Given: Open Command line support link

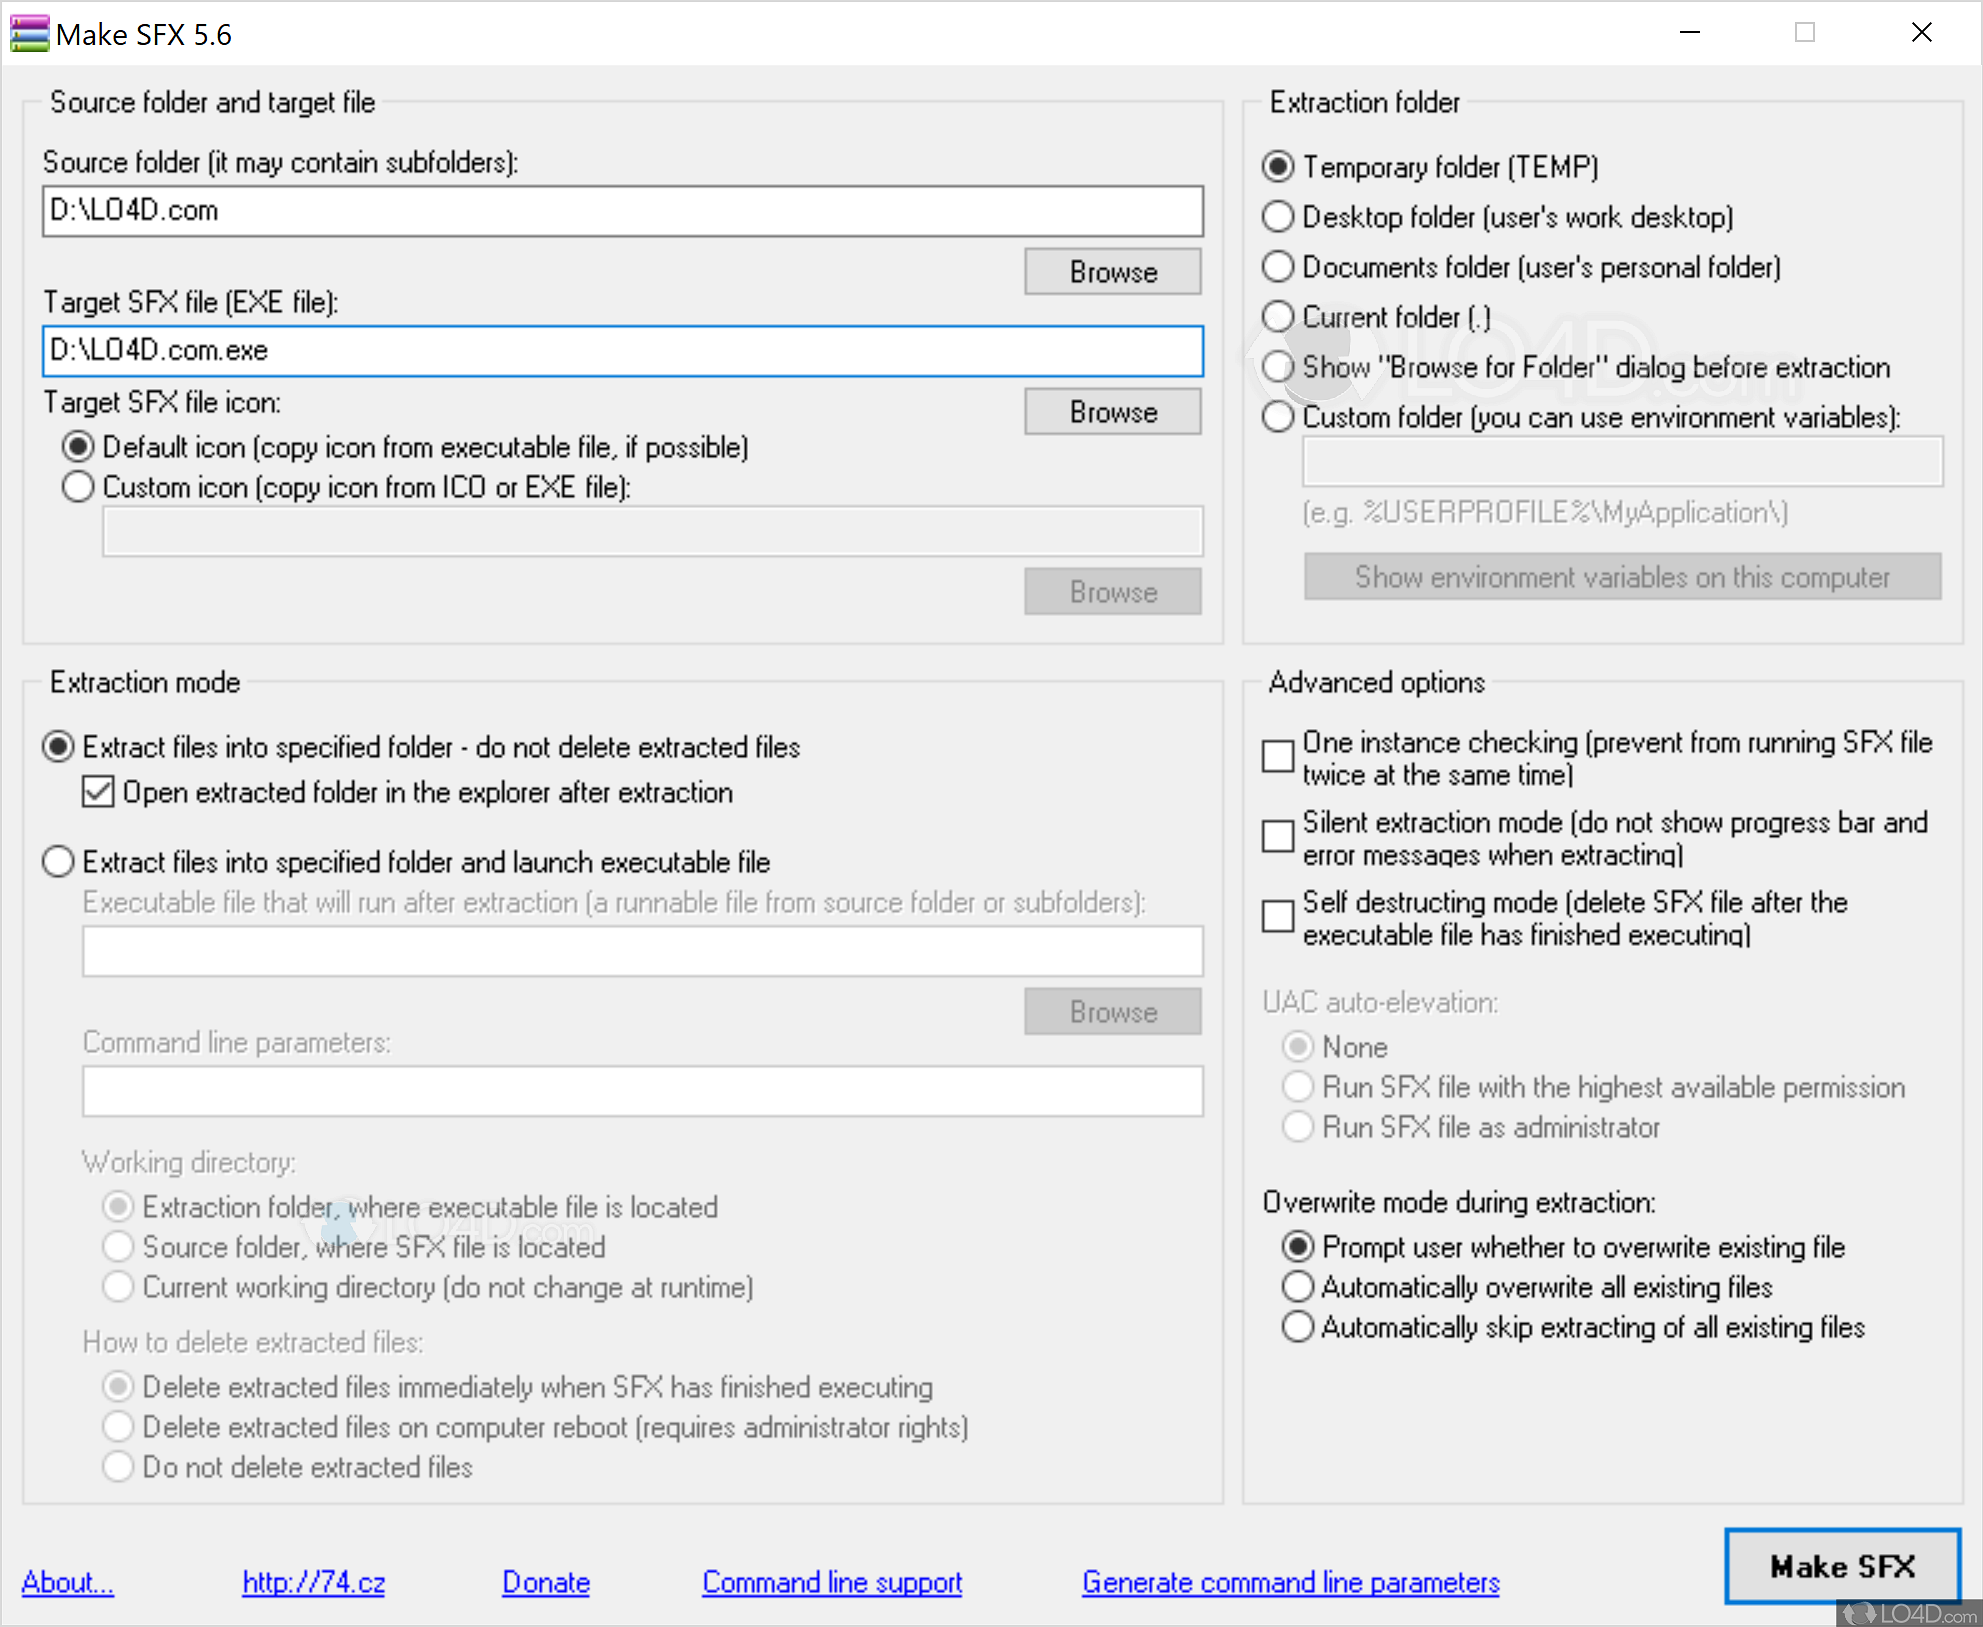Looking at the screenshot, I should 831,1582.
